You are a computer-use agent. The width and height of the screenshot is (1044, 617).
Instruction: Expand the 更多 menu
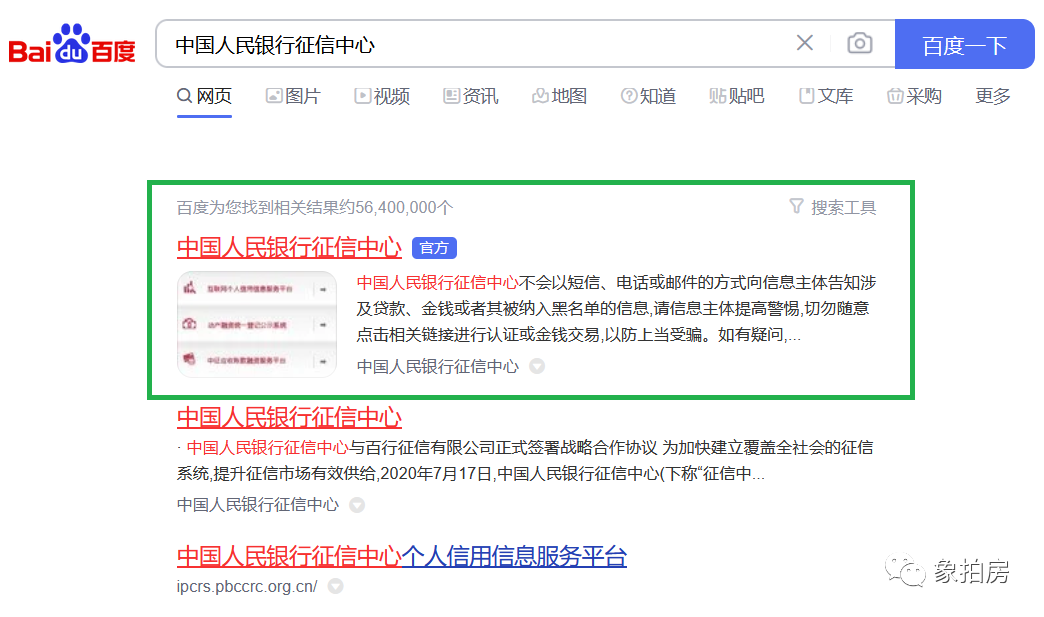click(993, 97)
